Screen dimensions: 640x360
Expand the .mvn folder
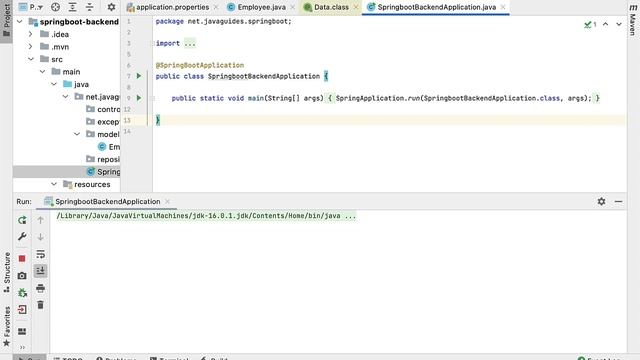31,47
